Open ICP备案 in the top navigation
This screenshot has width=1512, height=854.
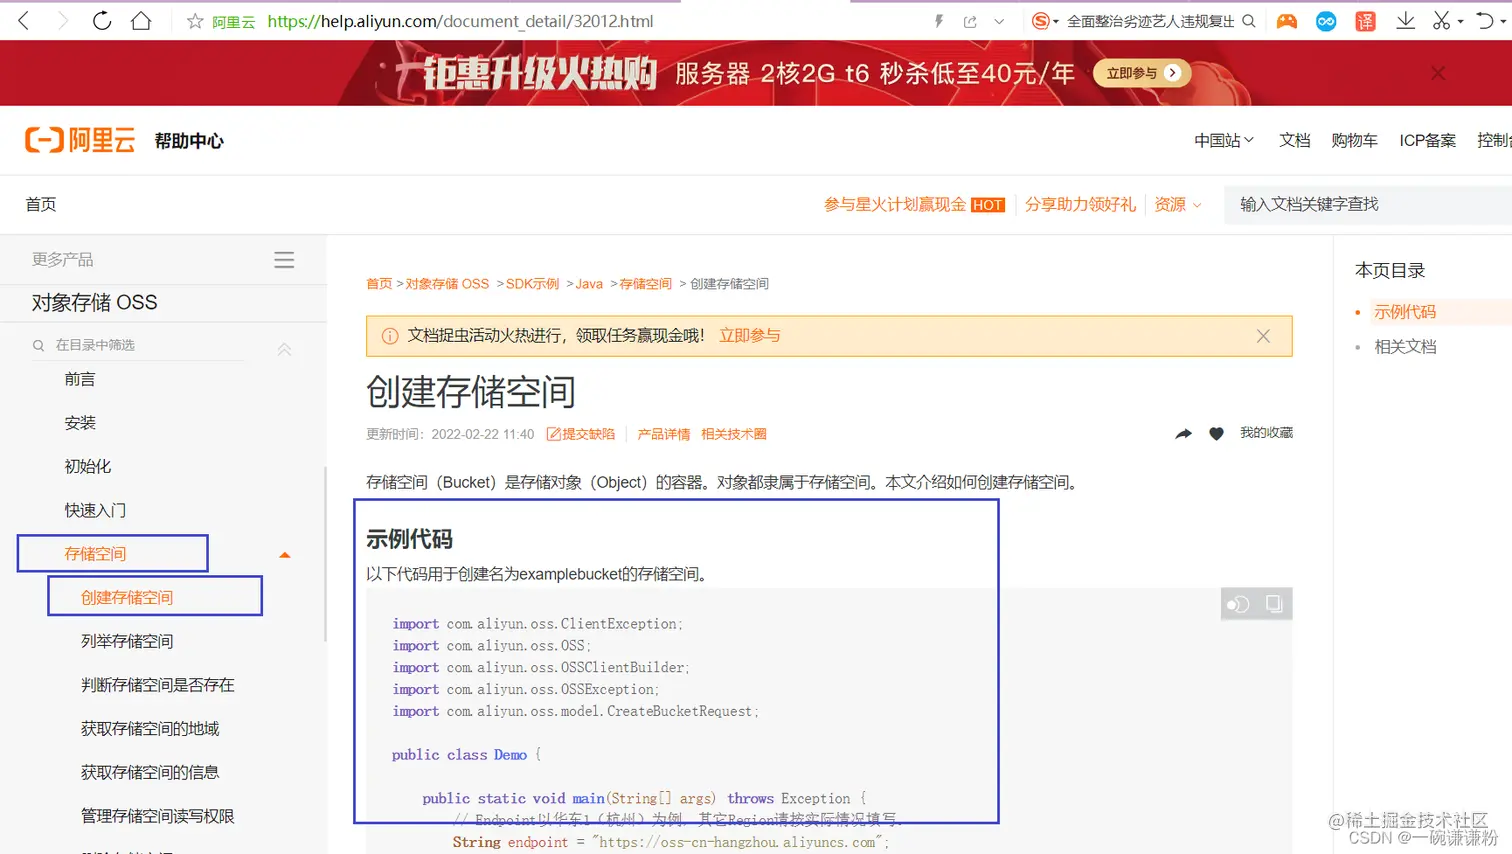coord(1428,141)
